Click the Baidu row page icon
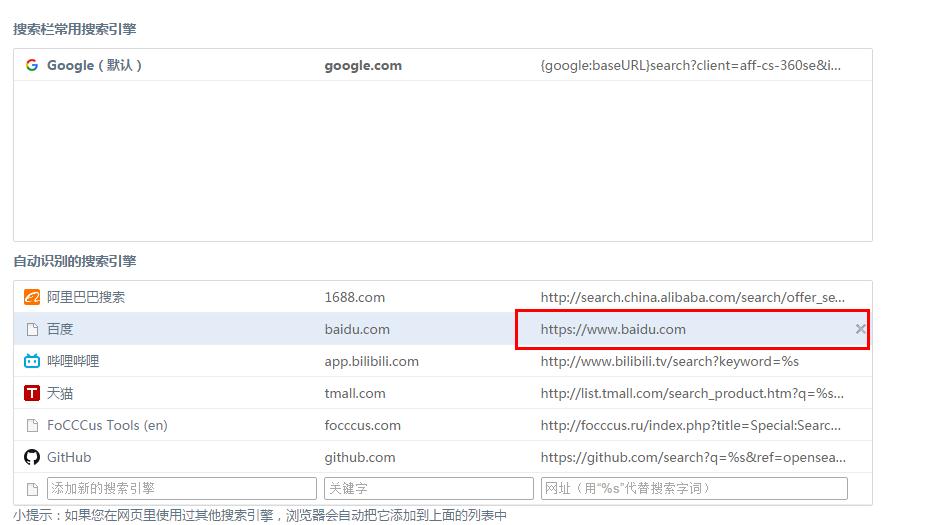The height and width of the screenshot is (525, 943). pyautogui.click(x=32, y=330)
